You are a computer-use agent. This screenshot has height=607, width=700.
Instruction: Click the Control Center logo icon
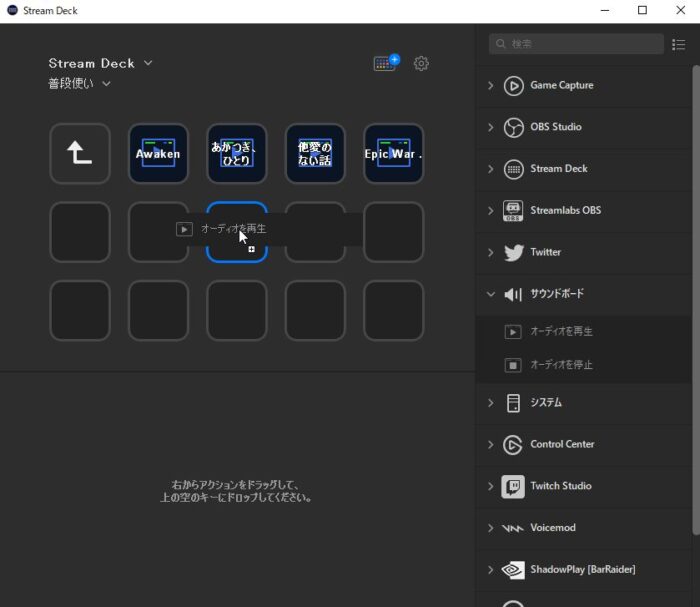point(513,445)
